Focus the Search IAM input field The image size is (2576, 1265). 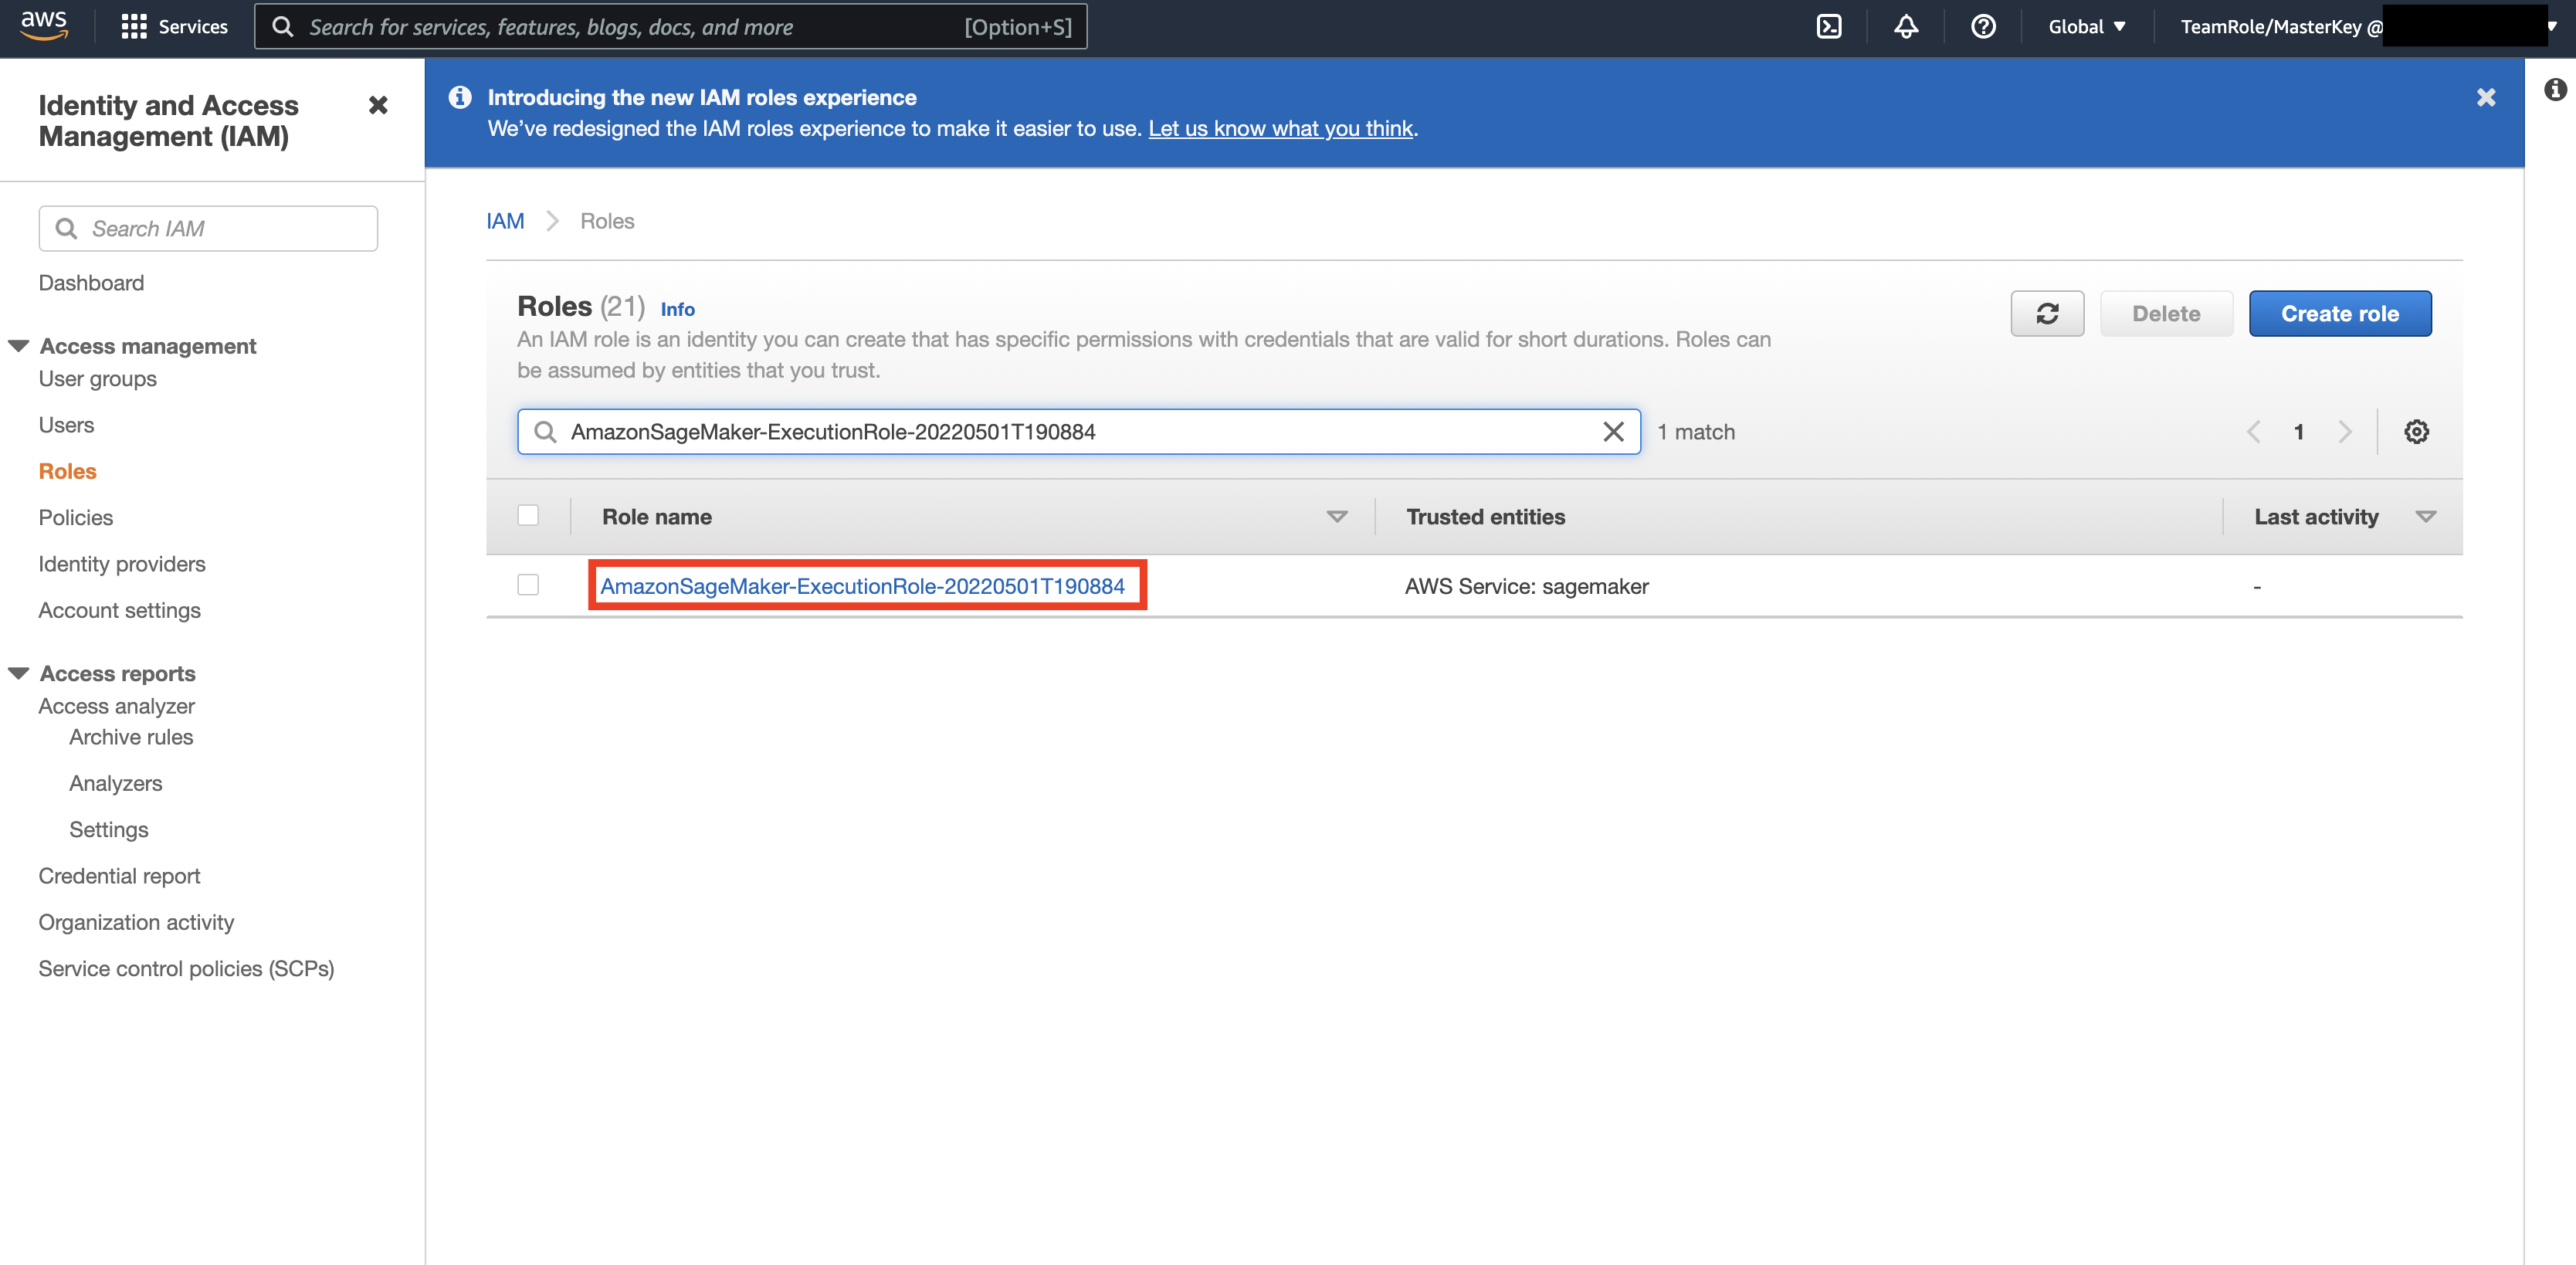208,229
